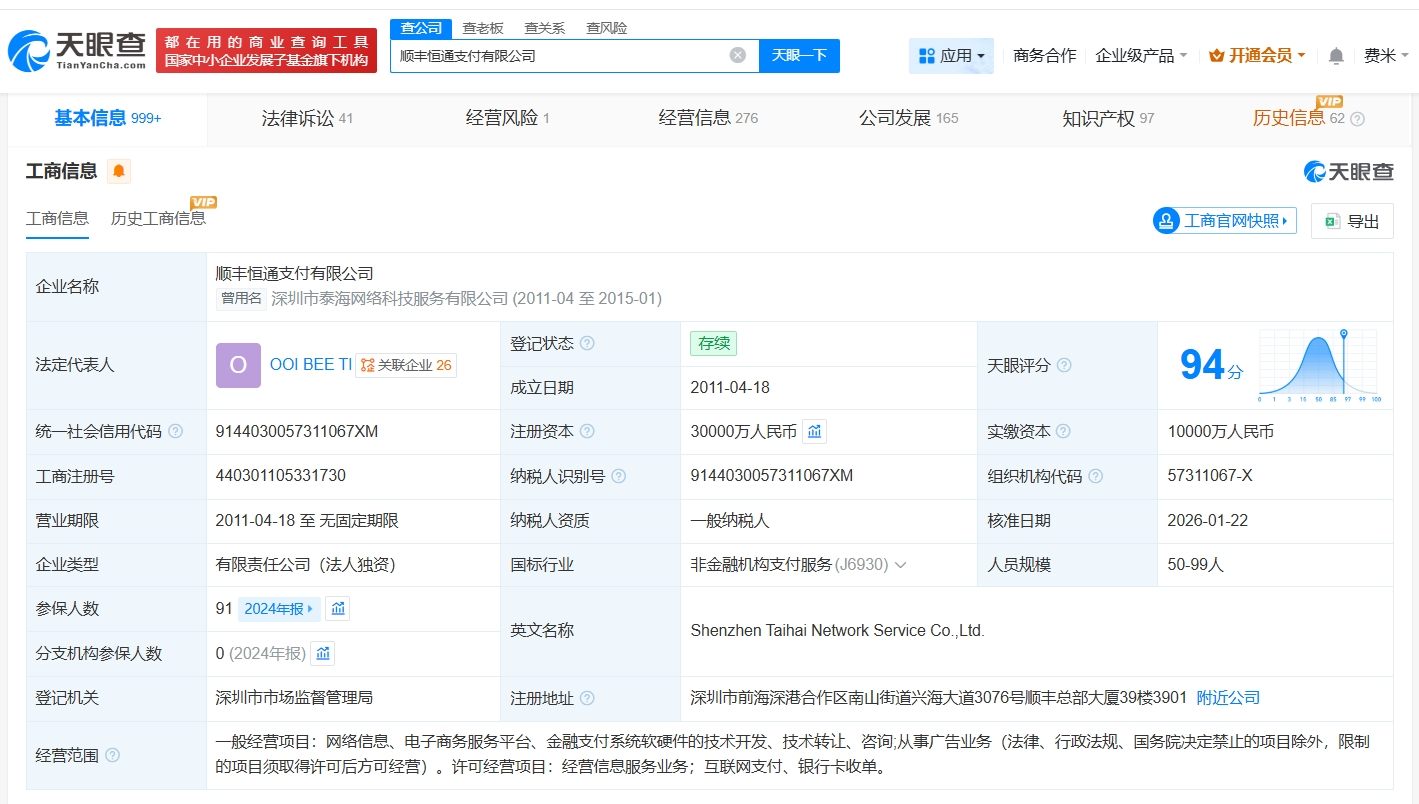This screenshot has width=1419, height=804.
Task: Click the notification bell icon in header
Action: coord(1336,56)
